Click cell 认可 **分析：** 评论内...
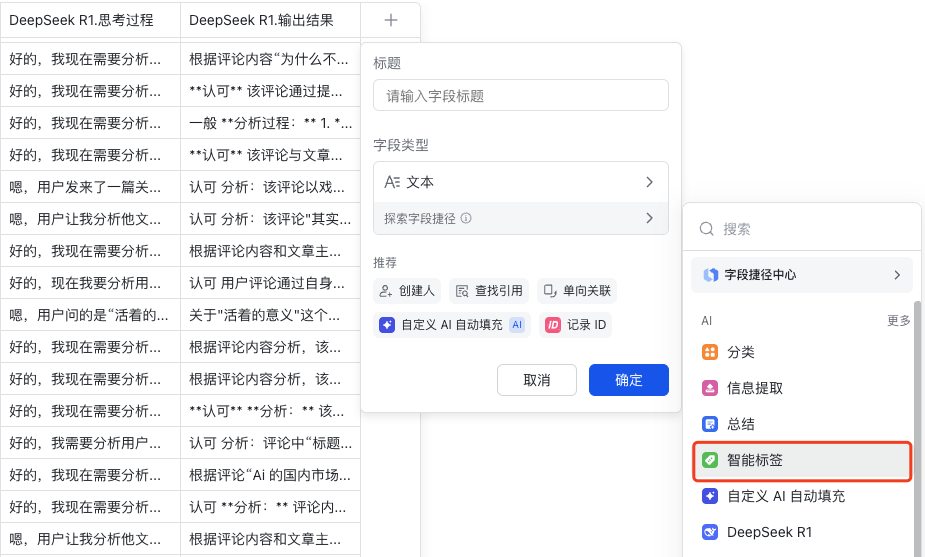This screenshot has width=925, height=557. pos(270,507)
